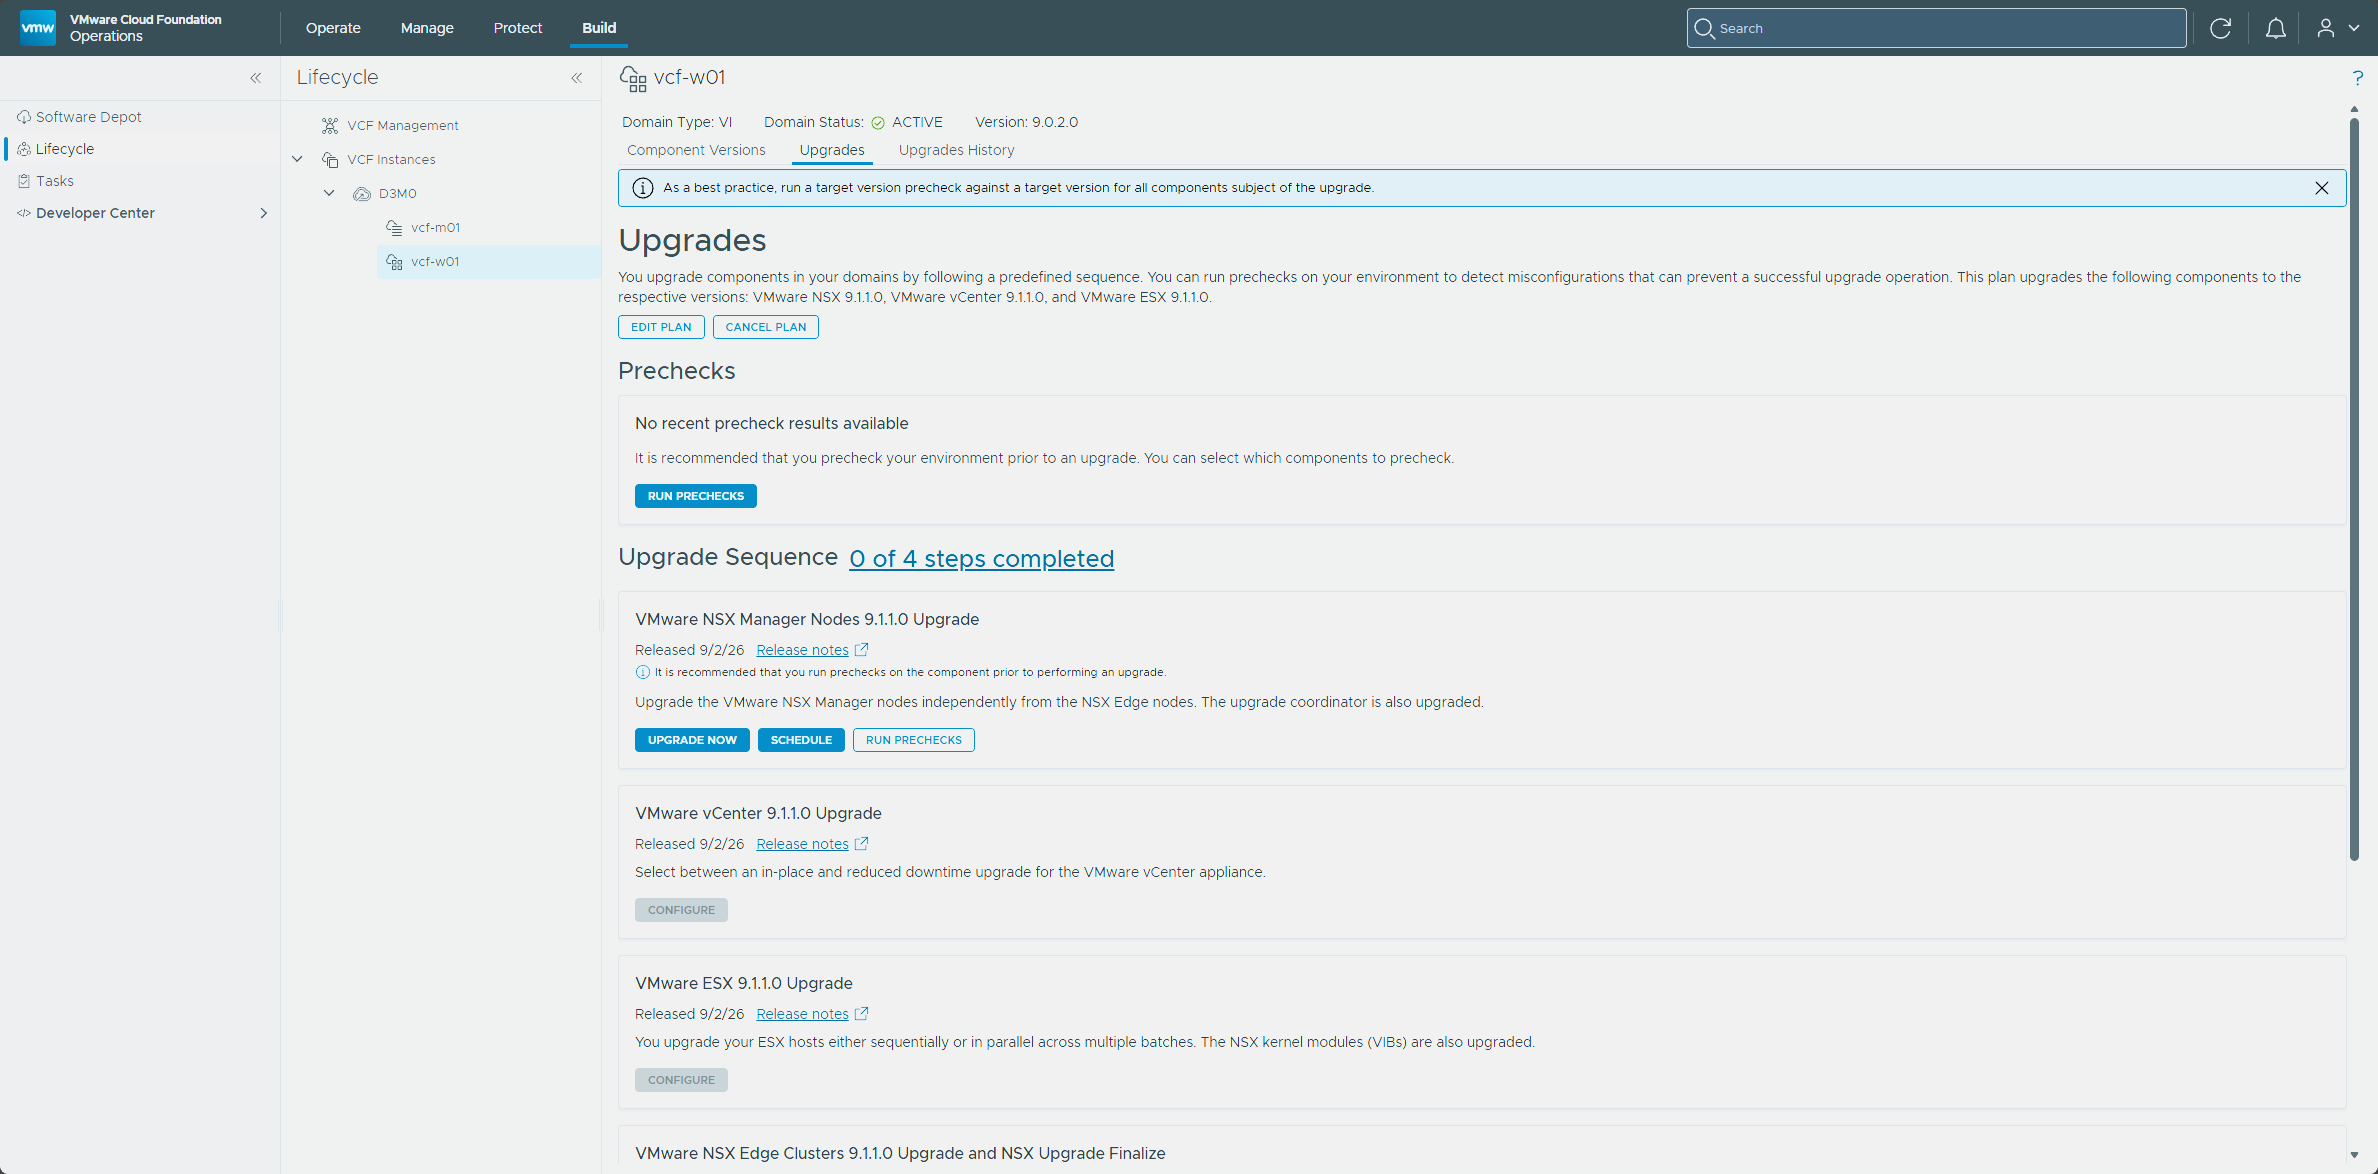Click the Search input field
The width and height of the screenshot is (2378, 1174).
[x=1936, y=28]
